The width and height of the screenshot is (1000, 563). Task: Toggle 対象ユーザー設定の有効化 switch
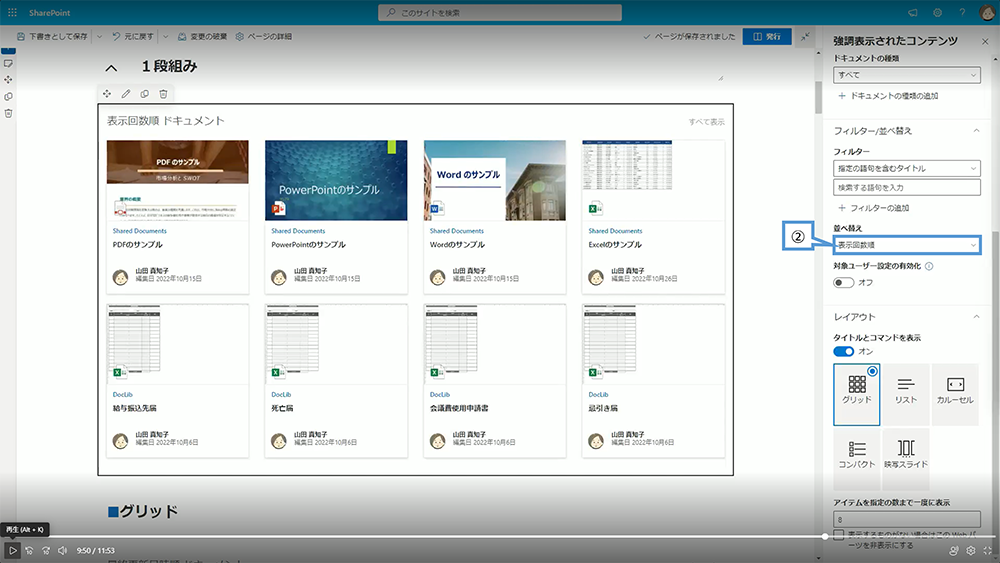click(843, 282)
